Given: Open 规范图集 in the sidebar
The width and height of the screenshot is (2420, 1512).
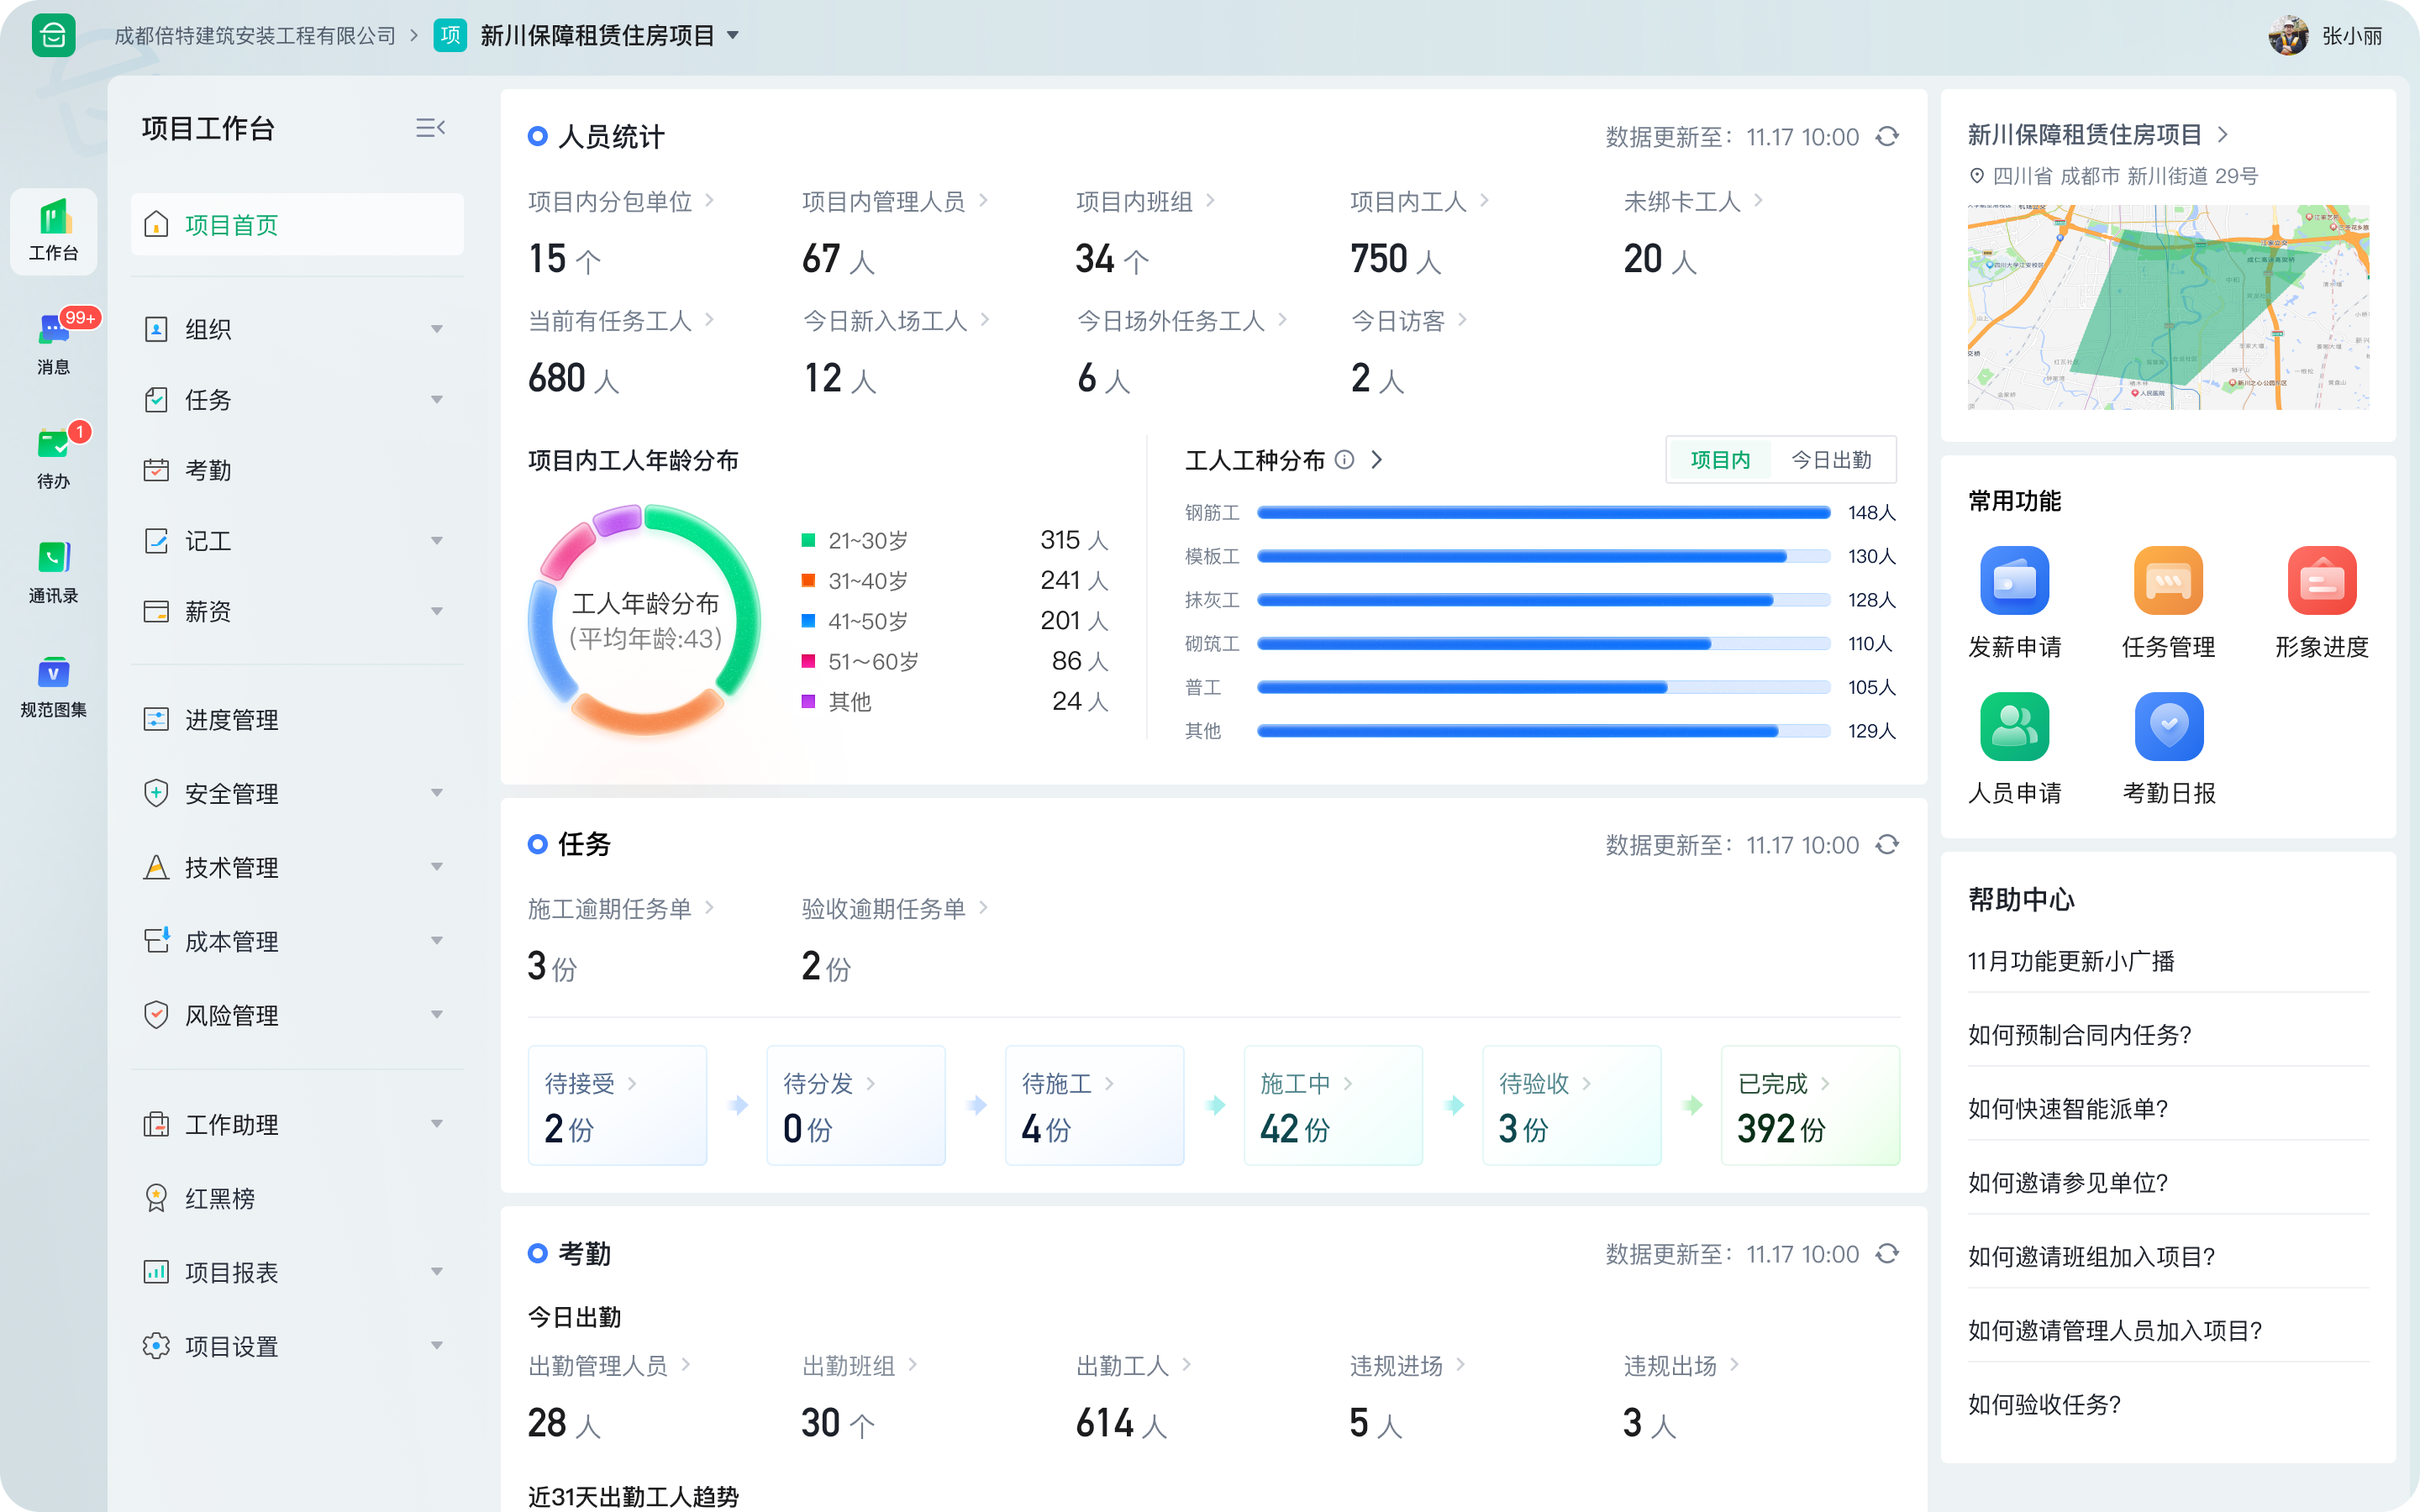Looking at the screenshot, I should 53,685.
